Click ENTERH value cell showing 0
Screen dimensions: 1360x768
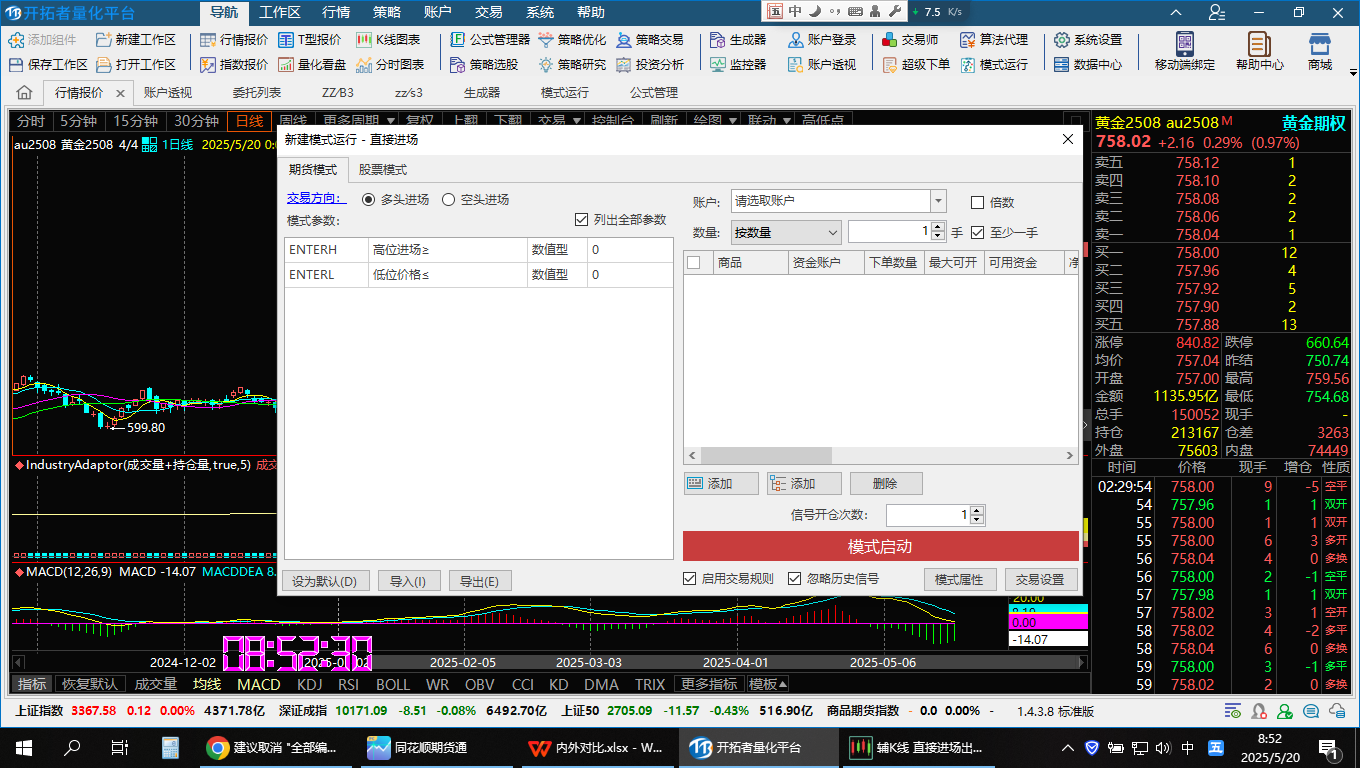pyautogui.click(x=630, y=250)
